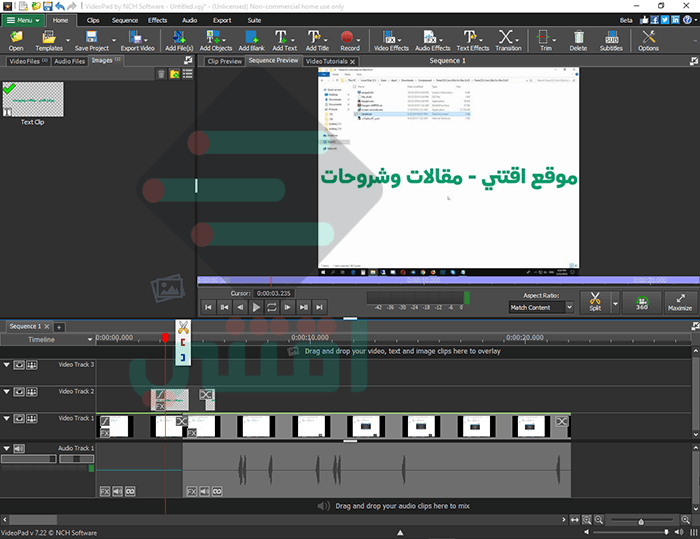
Task: Open the Export ribbon tab
Action: tap(222, 20)
